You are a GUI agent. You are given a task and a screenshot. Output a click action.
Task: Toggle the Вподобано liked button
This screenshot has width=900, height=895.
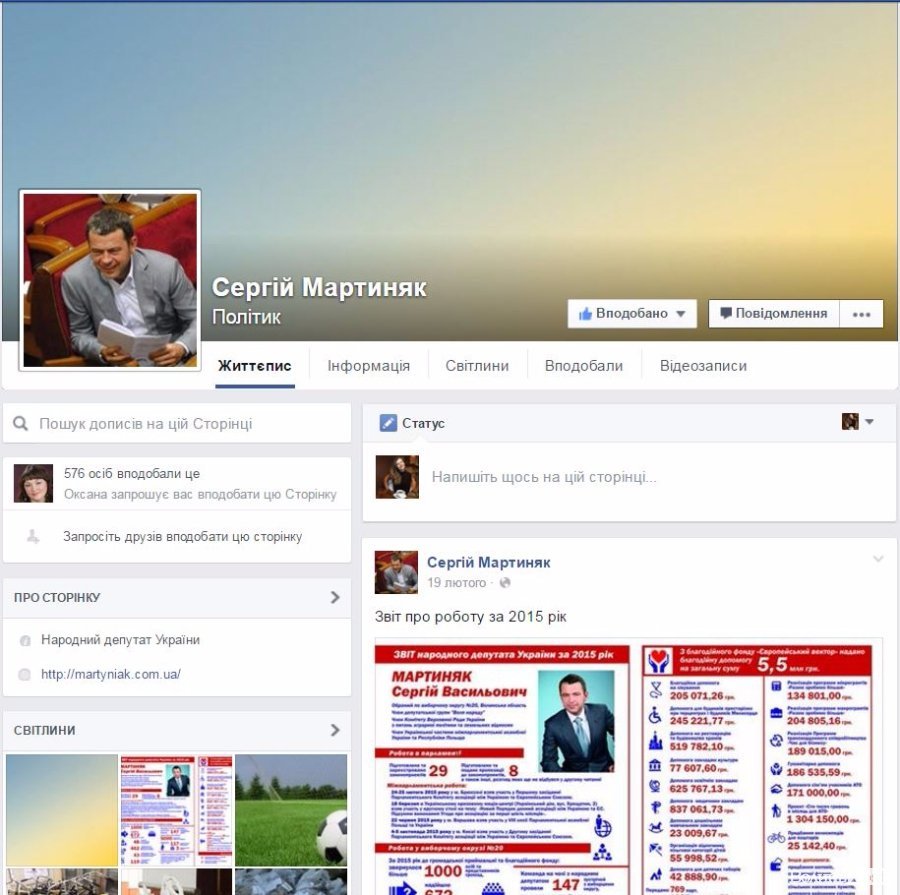coord(632,314)
